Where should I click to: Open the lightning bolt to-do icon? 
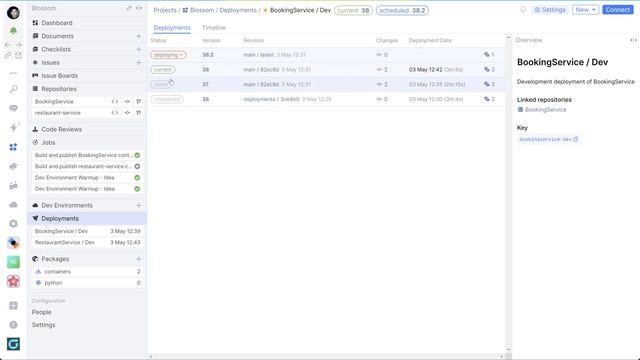tap(13, 127)
